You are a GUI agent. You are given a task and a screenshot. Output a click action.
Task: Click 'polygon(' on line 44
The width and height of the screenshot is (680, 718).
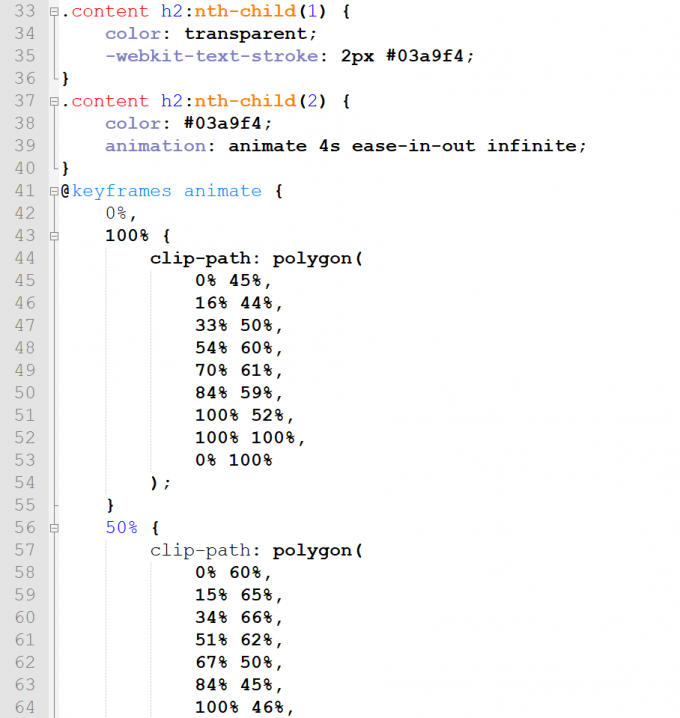tap(318, 259)
